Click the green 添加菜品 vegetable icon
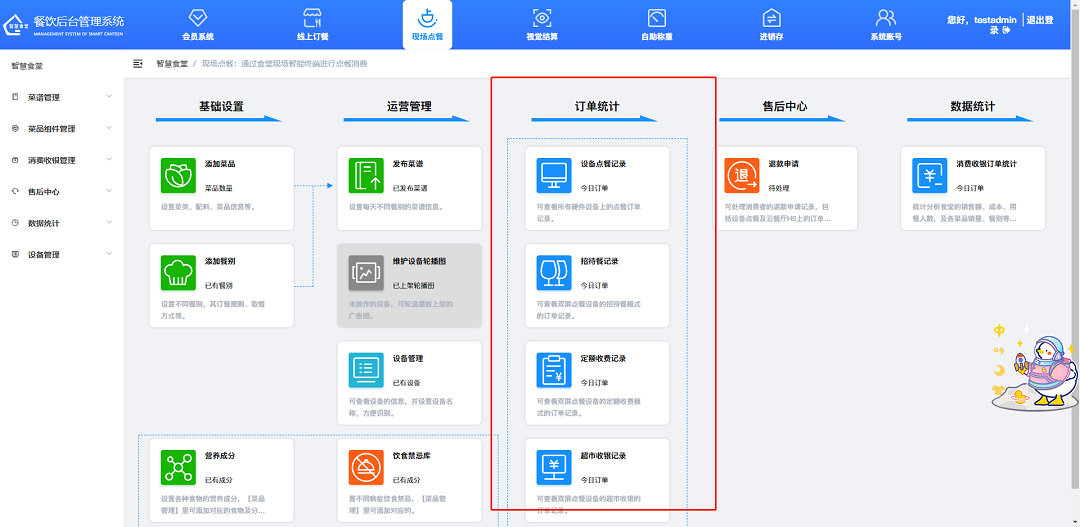 [178, 175]
